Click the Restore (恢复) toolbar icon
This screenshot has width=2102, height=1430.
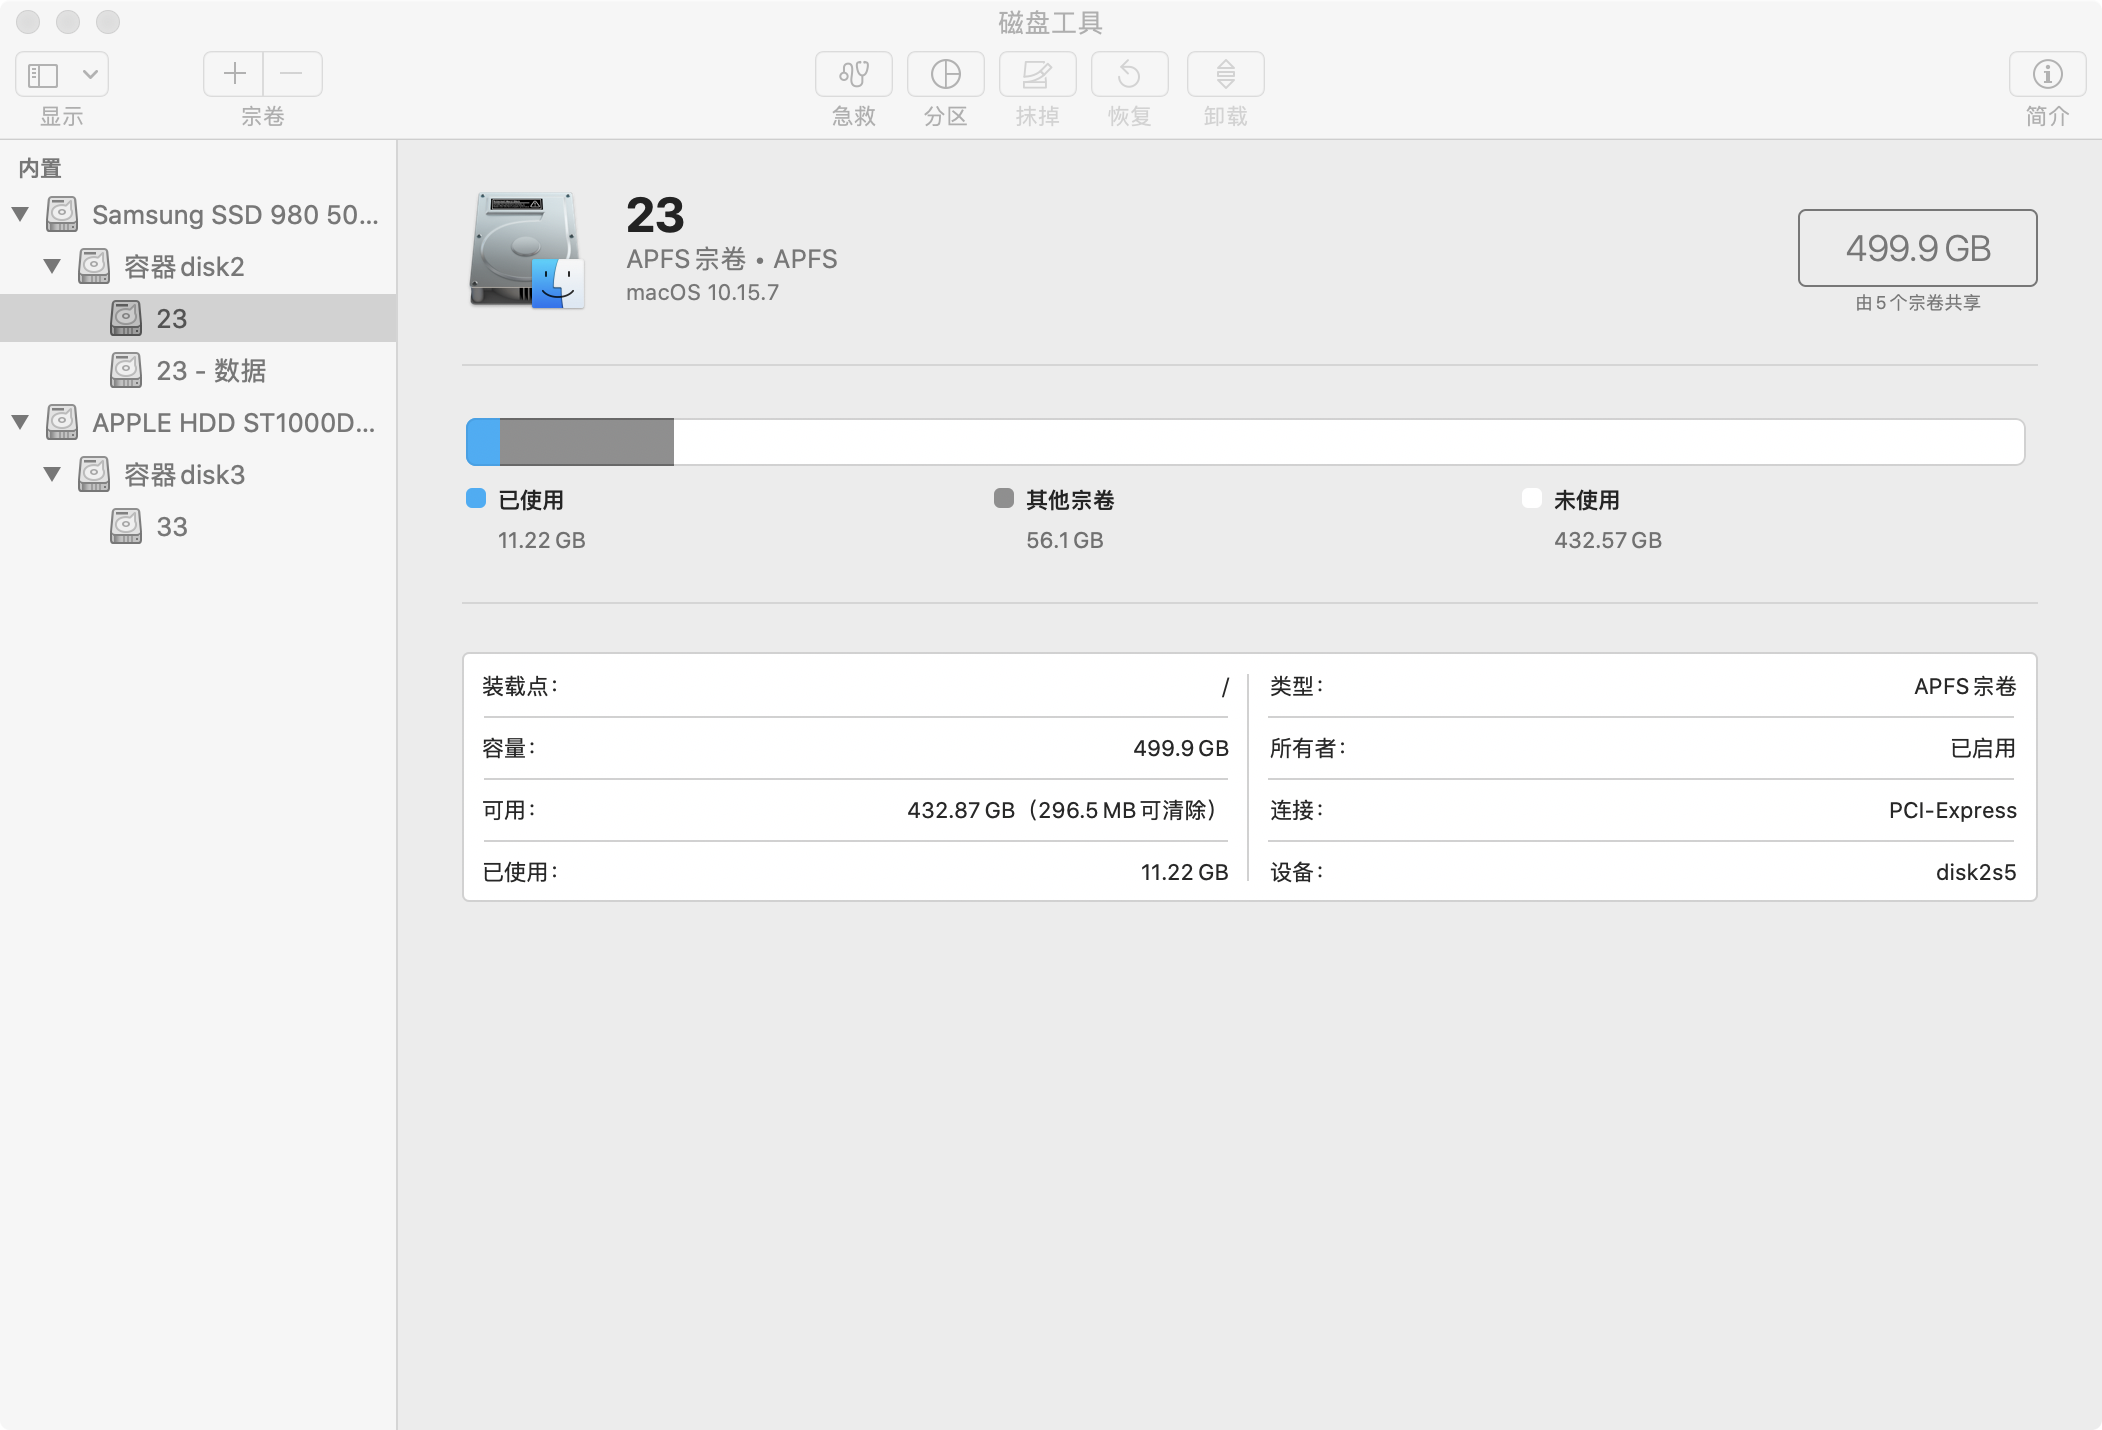coord(1129,74)
